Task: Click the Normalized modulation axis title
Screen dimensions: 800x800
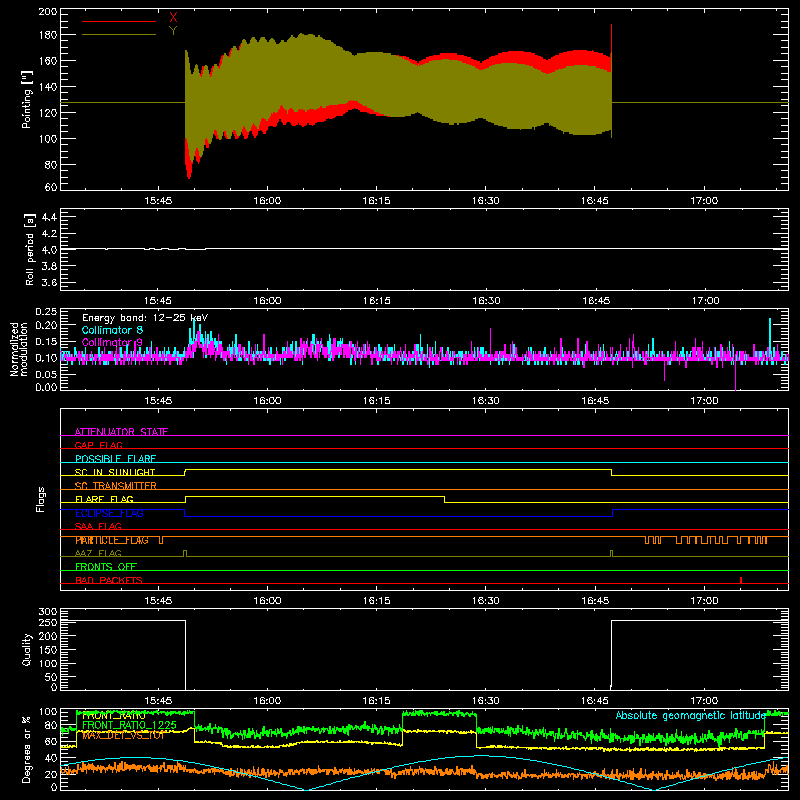Action: [x=19, y=349]
